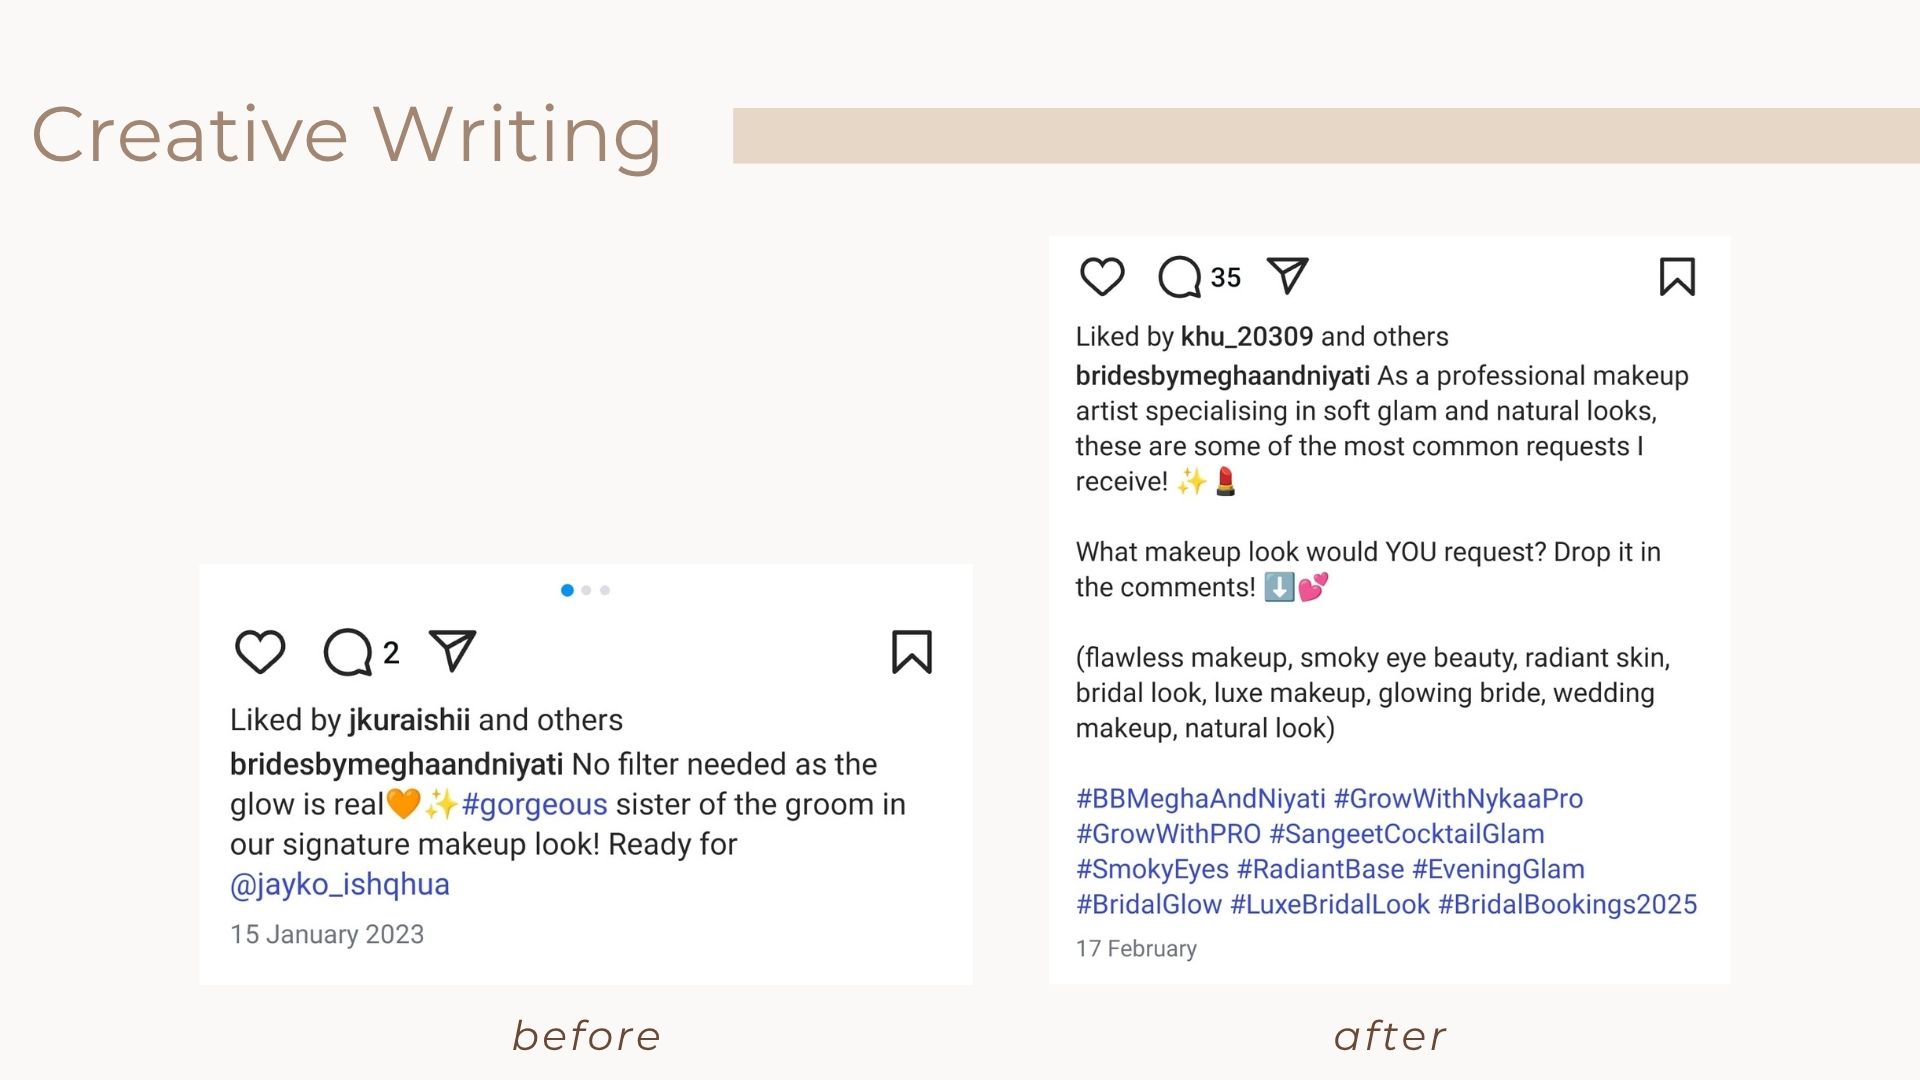Open the 35 comments speech bubble
Viewport: 1920px width, 1080px height.
tap(1180, 277)
